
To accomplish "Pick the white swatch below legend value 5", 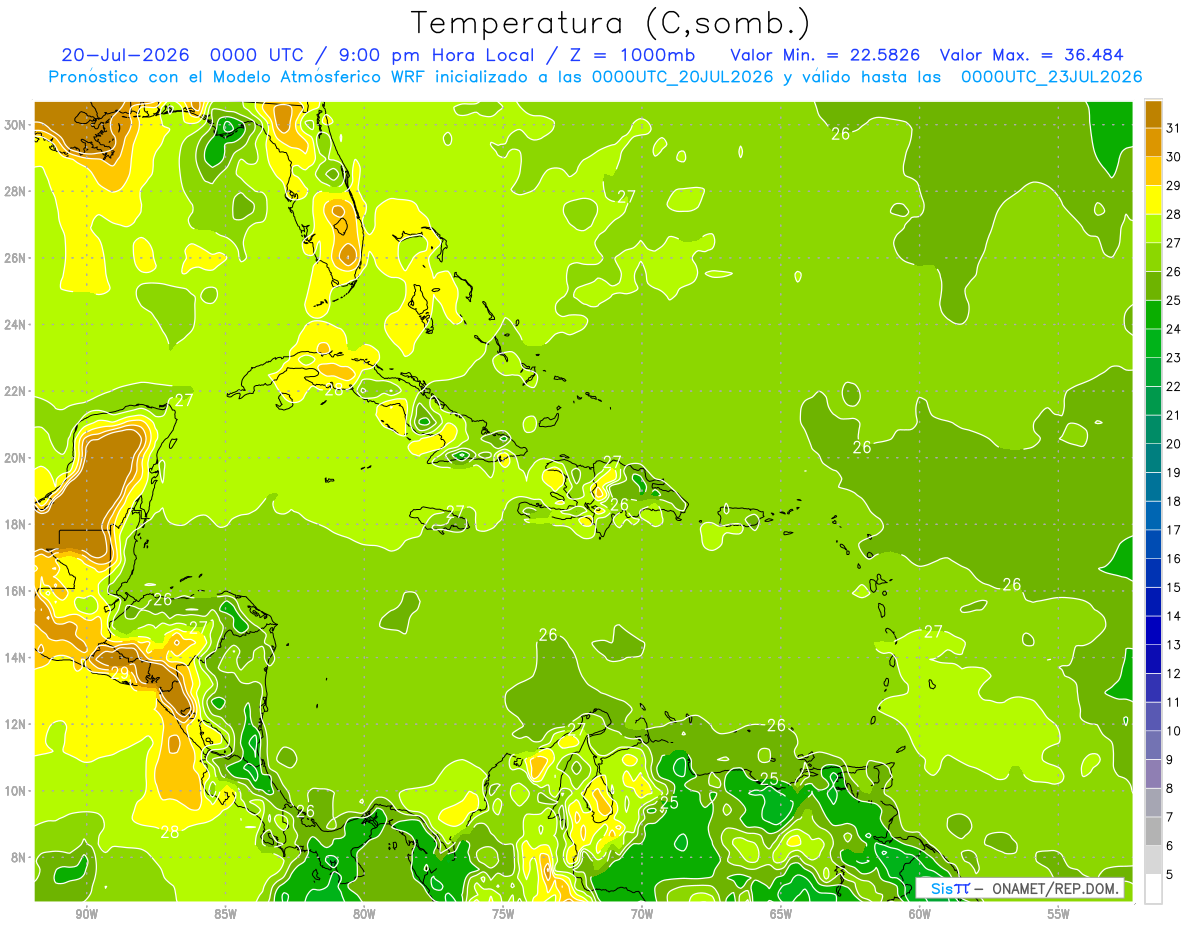I will 1153,889.
